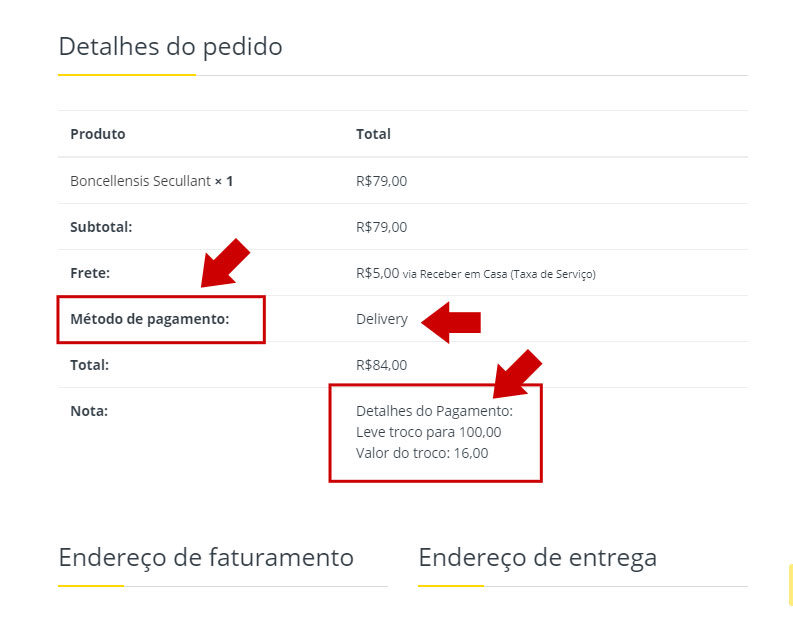The height and width of the screenshot is (617, 793).
Task: Click the Subtotal row label
Action: [101, 227]
